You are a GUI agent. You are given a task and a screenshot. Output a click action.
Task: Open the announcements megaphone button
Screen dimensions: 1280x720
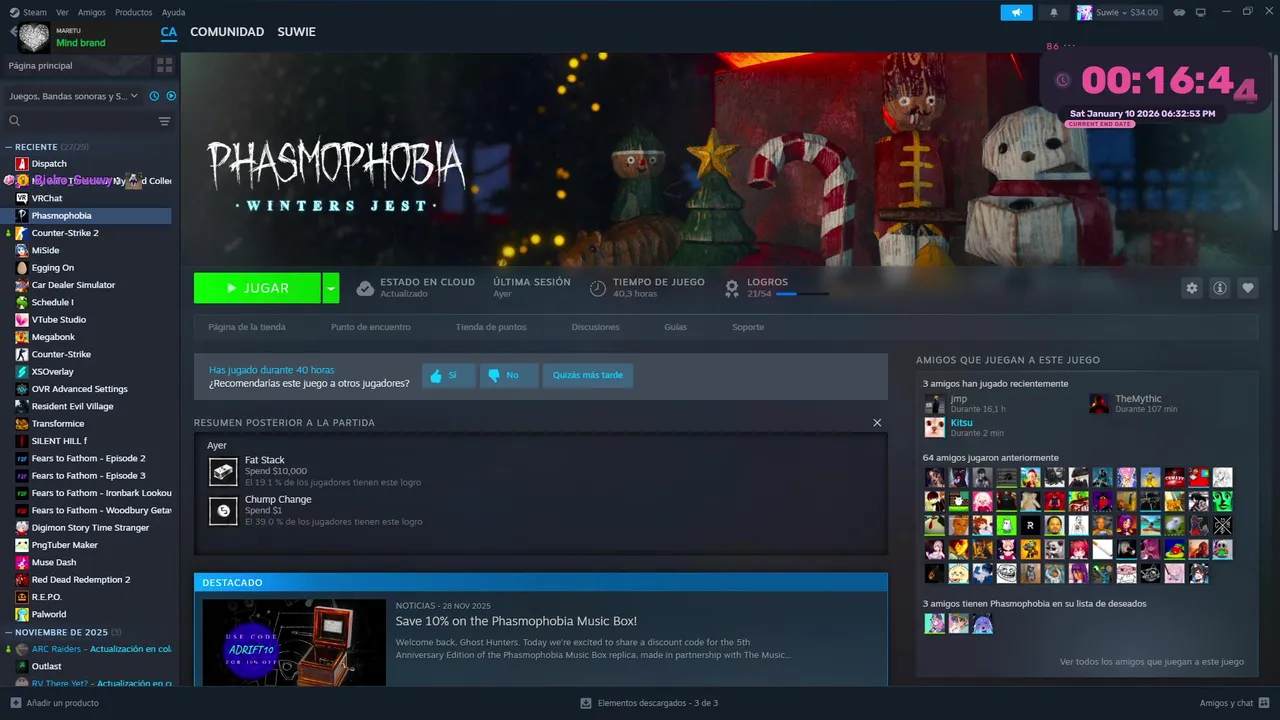click(x=1016, y=12)
